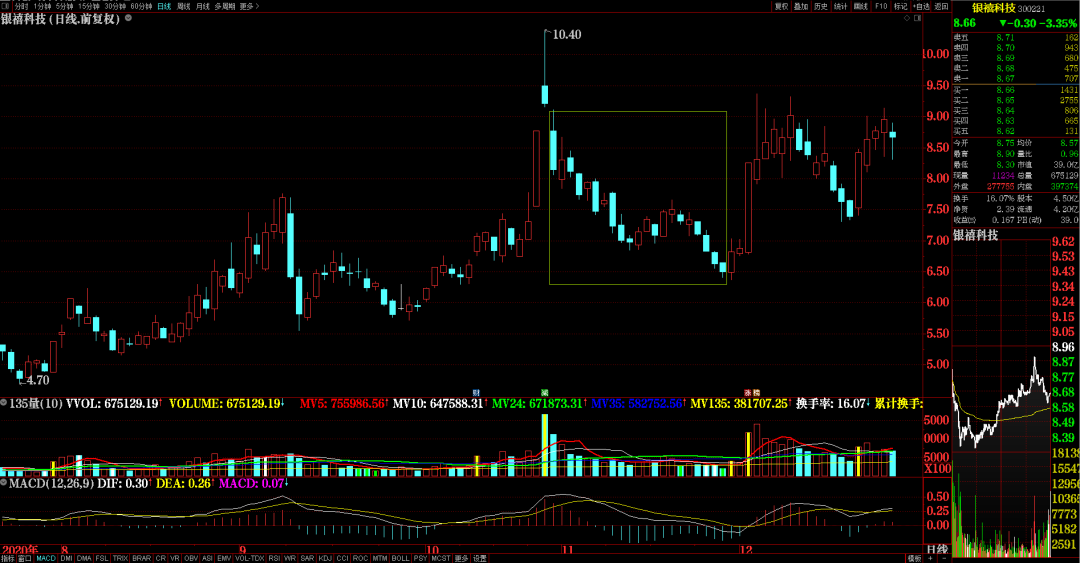Click the 标记 mark button
This screenshot has height=563, width=1080.
click(x=901, y=6)
